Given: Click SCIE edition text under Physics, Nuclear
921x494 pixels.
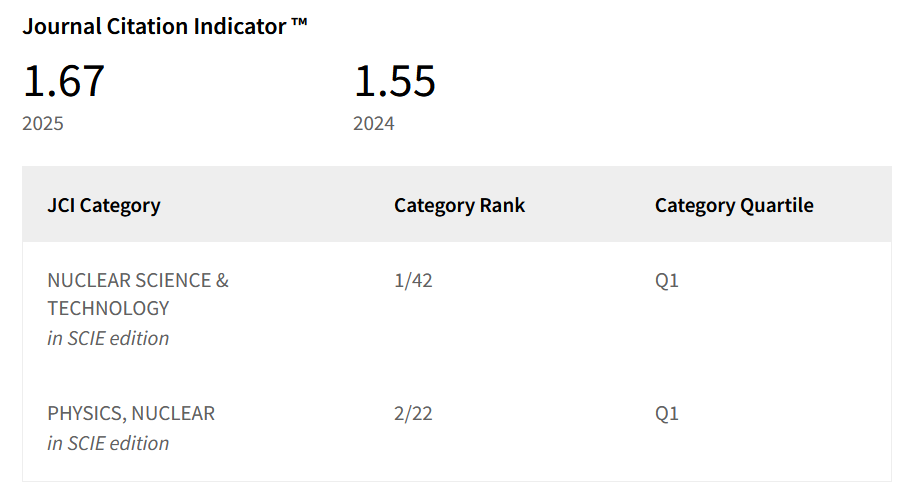Looking at the screenshot, I should pyautogui.click(x=108, y=443).
